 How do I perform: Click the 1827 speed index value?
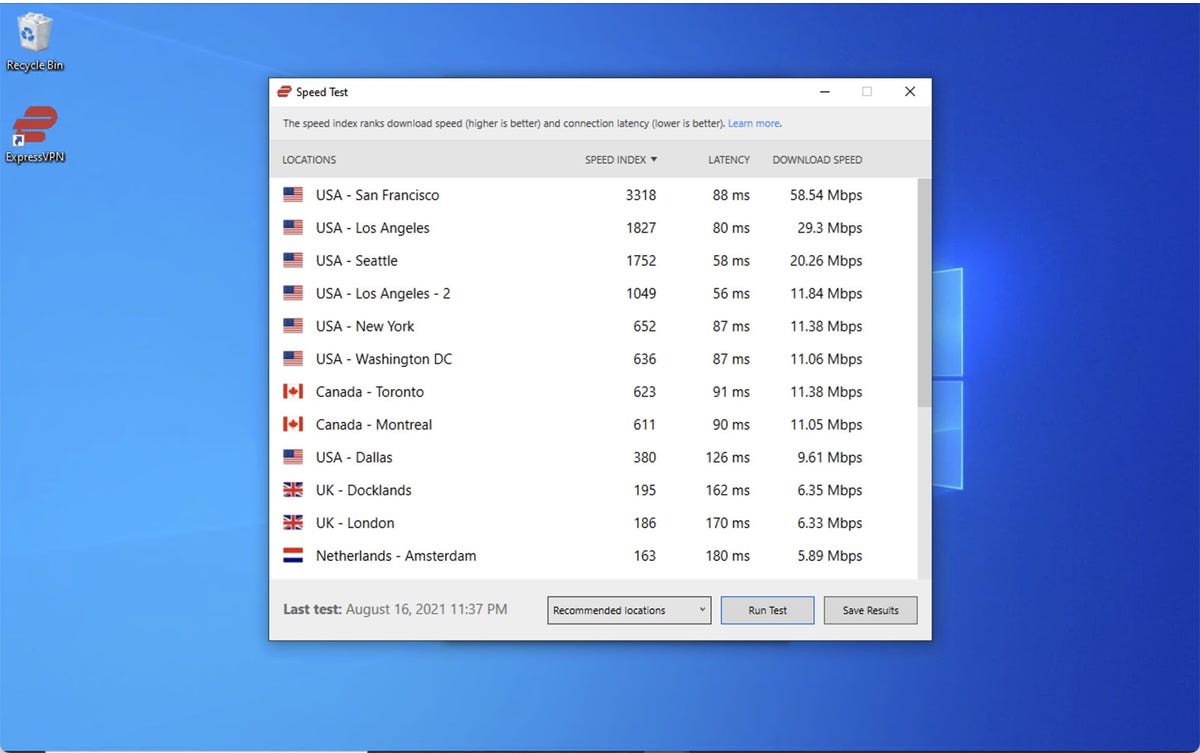[x=641, y=228]
